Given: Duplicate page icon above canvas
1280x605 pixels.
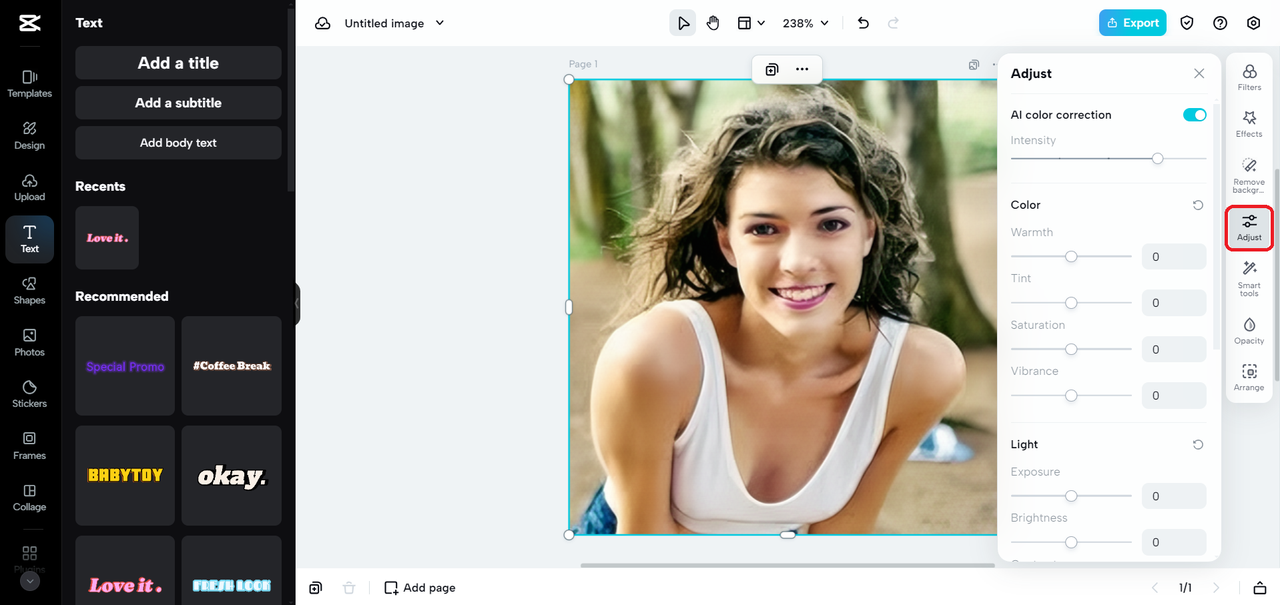Looking at the screenshot, I should 973,65.
